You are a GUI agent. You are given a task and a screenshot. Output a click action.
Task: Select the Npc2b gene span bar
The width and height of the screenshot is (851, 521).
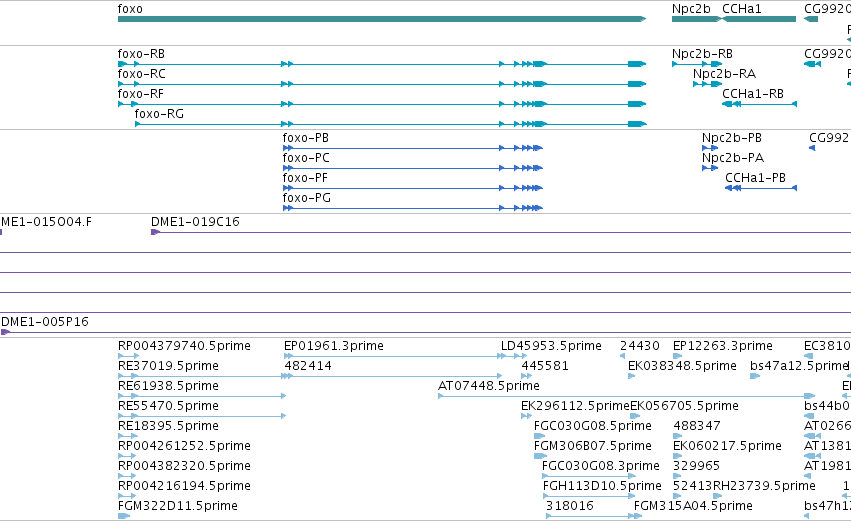[696, 19]
